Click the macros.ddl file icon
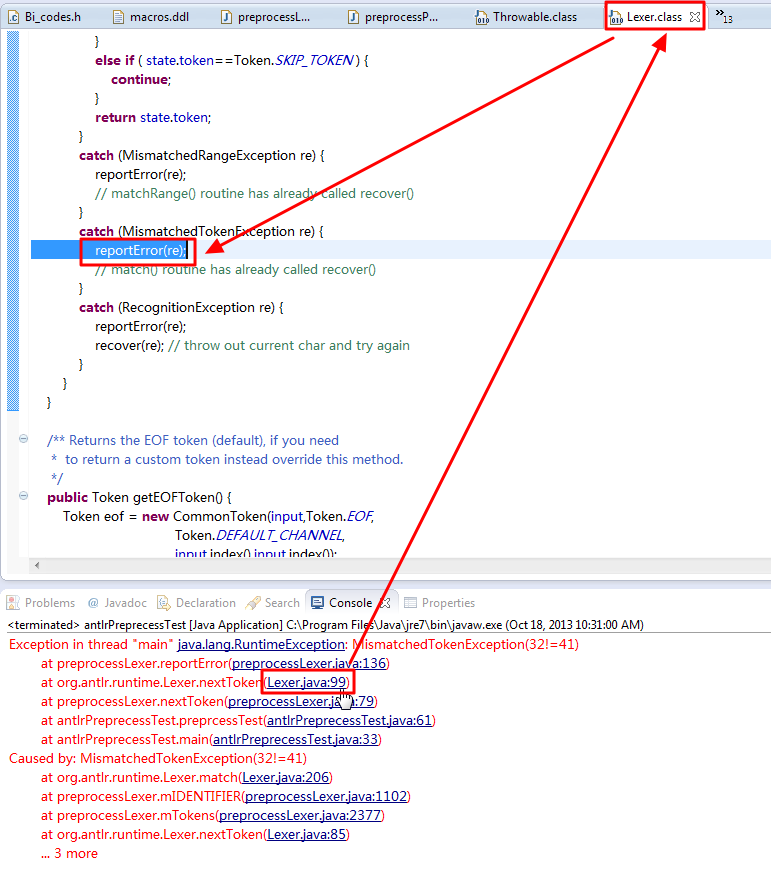This screenshot has width=771, height=872. click(118, 18)
